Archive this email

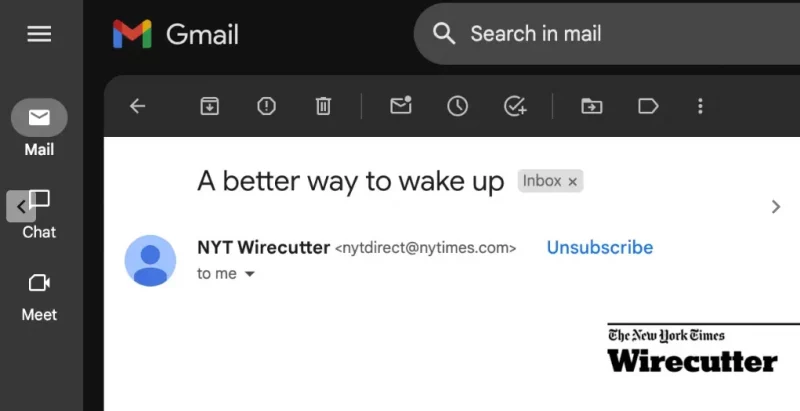pos(209,106)
